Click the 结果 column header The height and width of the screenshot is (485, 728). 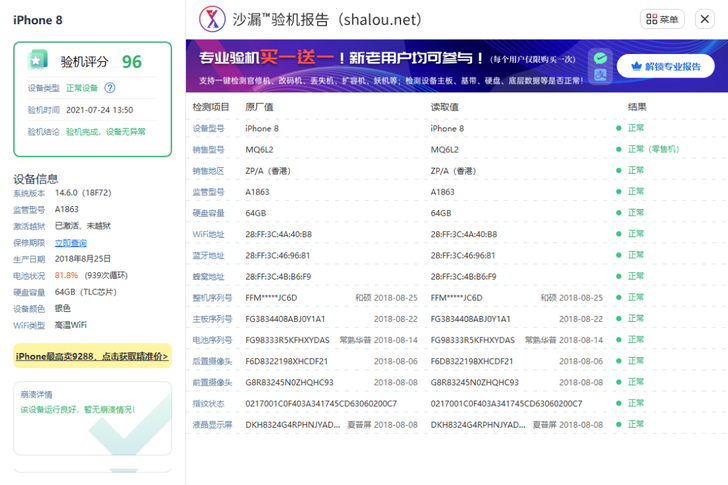[x=637, y=107]
